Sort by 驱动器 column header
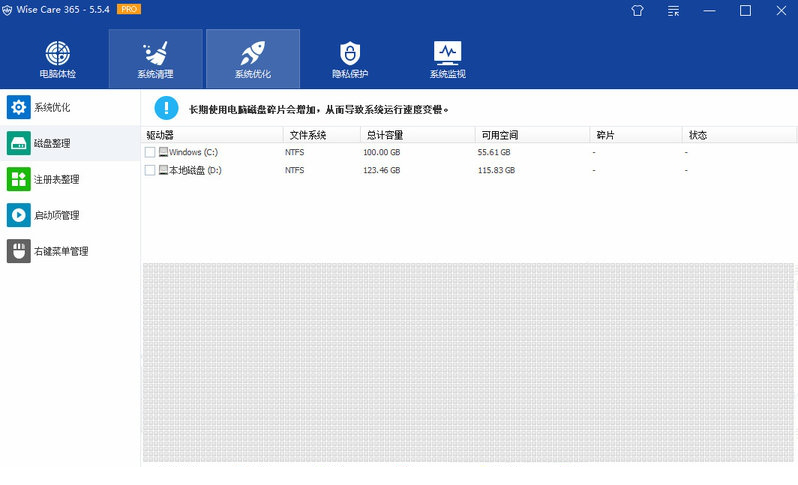Image resolution: width=798 pixels, height=485 pixels. pyautogui.click(x=212, y=135)
